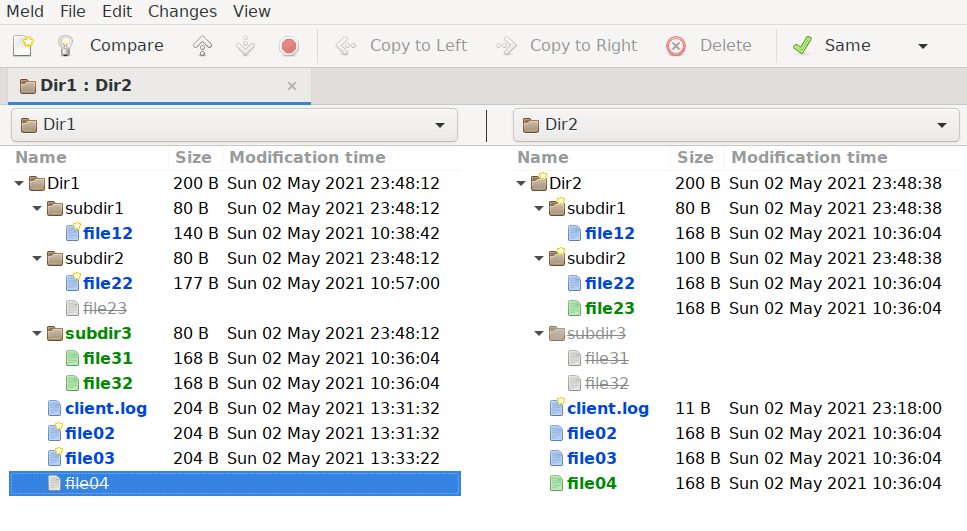Click the red stop icon

point(289,46)
